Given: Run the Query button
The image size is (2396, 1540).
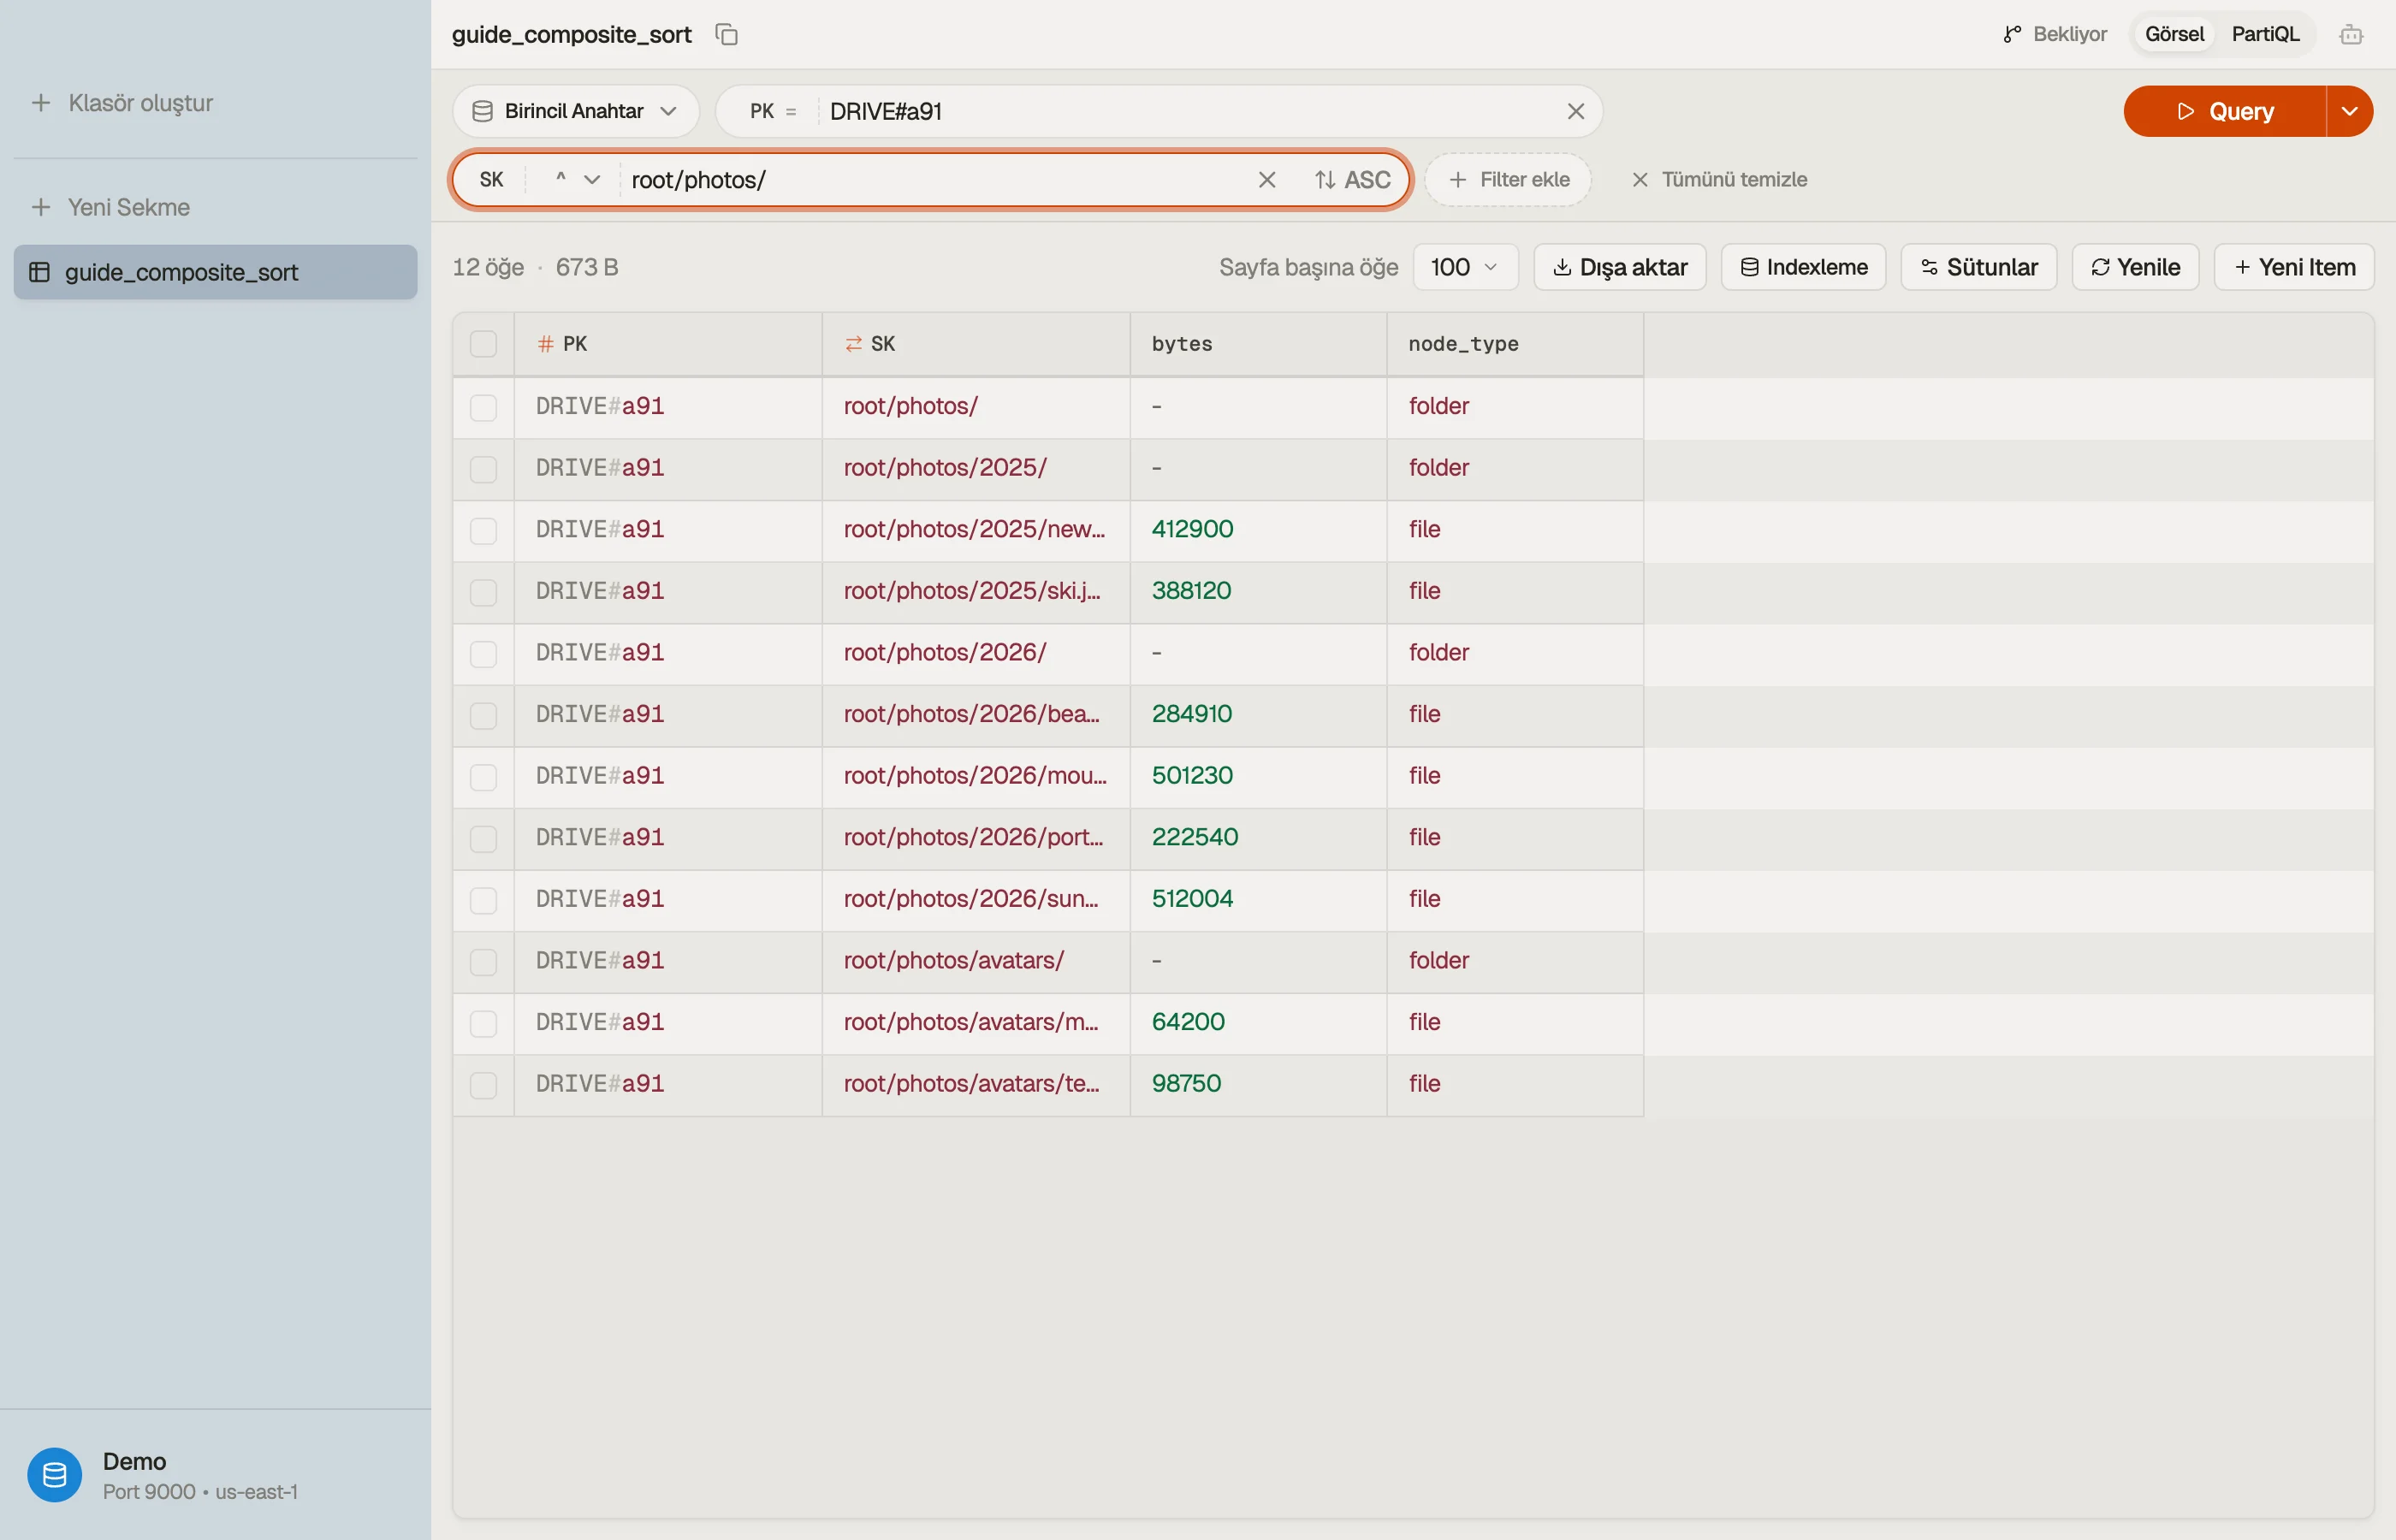Looking at the screenshot, I should point(2224,111).
